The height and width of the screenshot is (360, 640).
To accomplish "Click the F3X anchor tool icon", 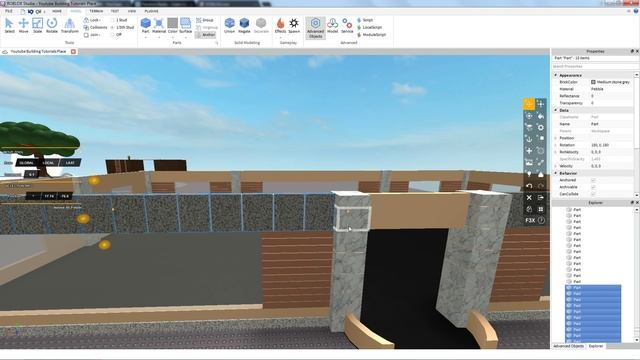I will pos(529,139).
